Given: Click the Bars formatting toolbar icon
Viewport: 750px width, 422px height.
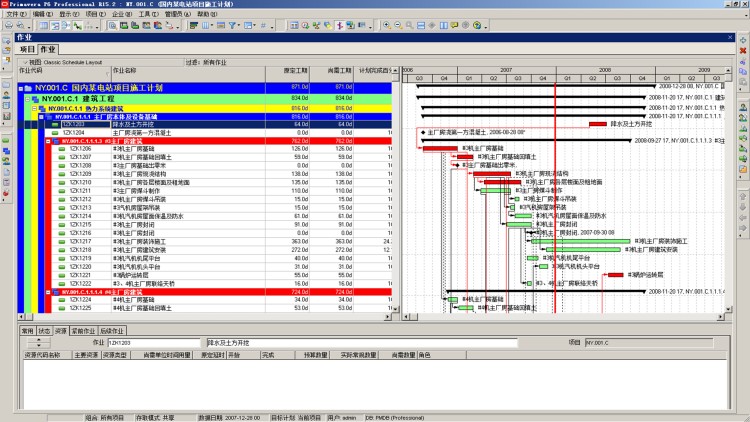Looking at the screenshot, I should 194,25.
